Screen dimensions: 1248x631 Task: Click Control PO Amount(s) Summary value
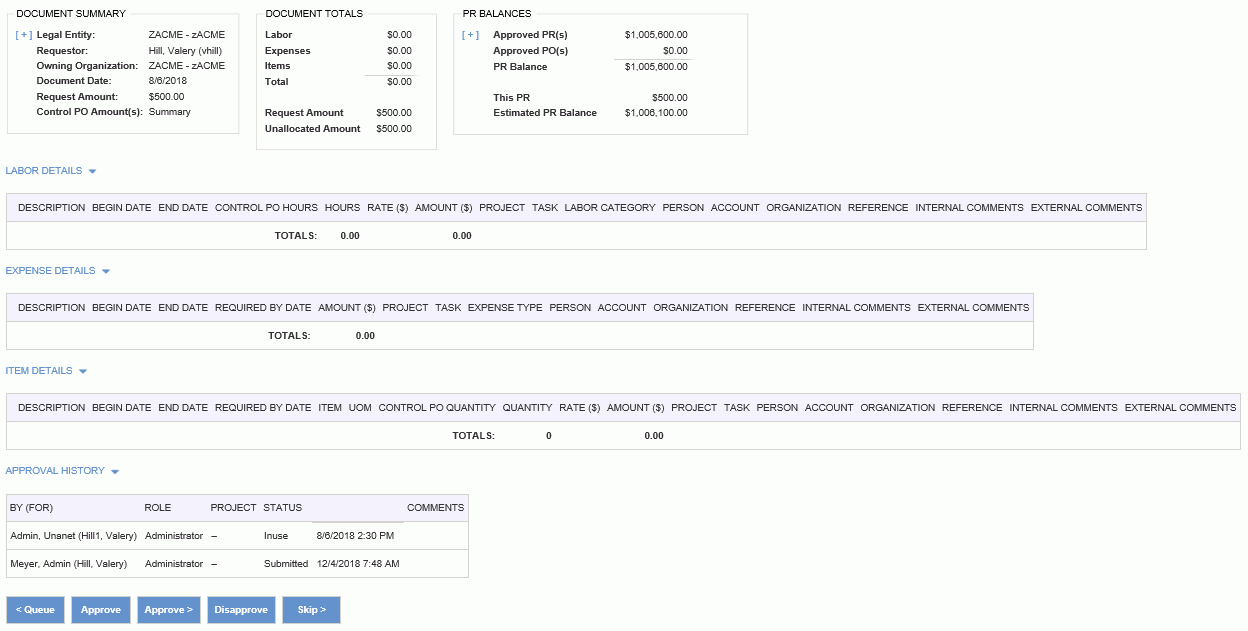170,112
